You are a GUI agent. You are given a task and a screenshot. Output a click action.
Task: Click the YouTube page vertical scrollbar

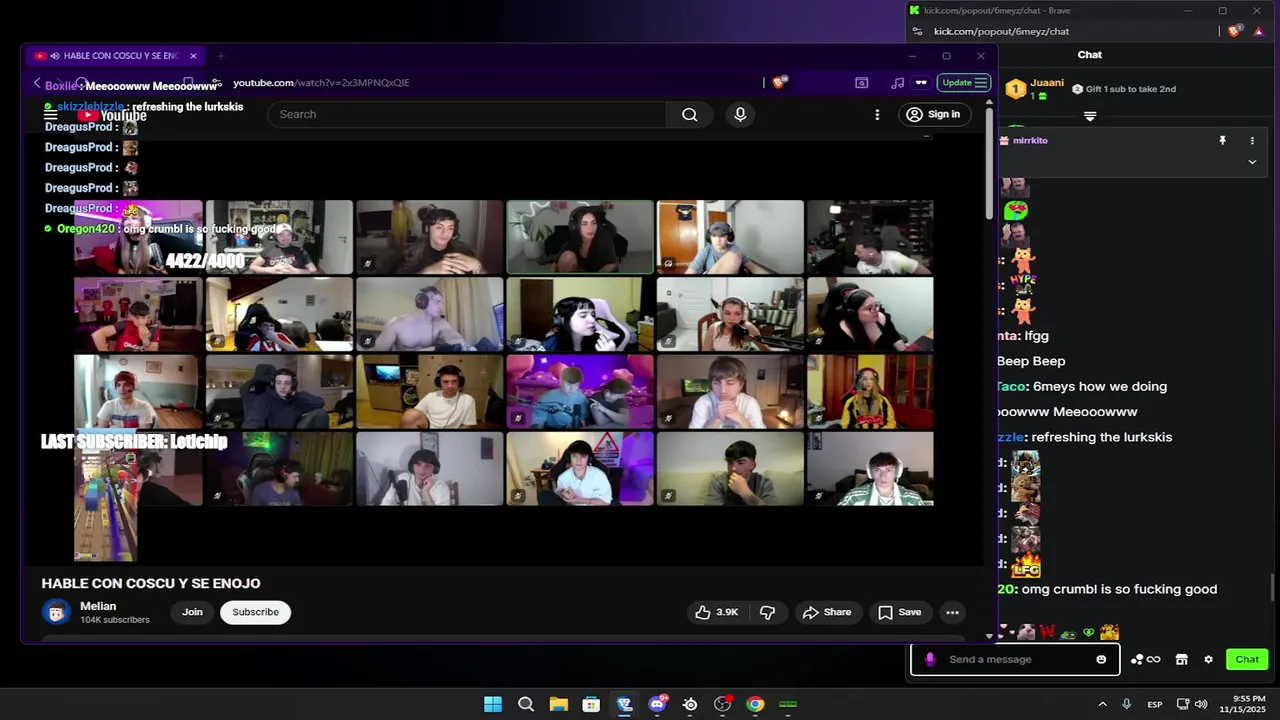coord(989,165)
